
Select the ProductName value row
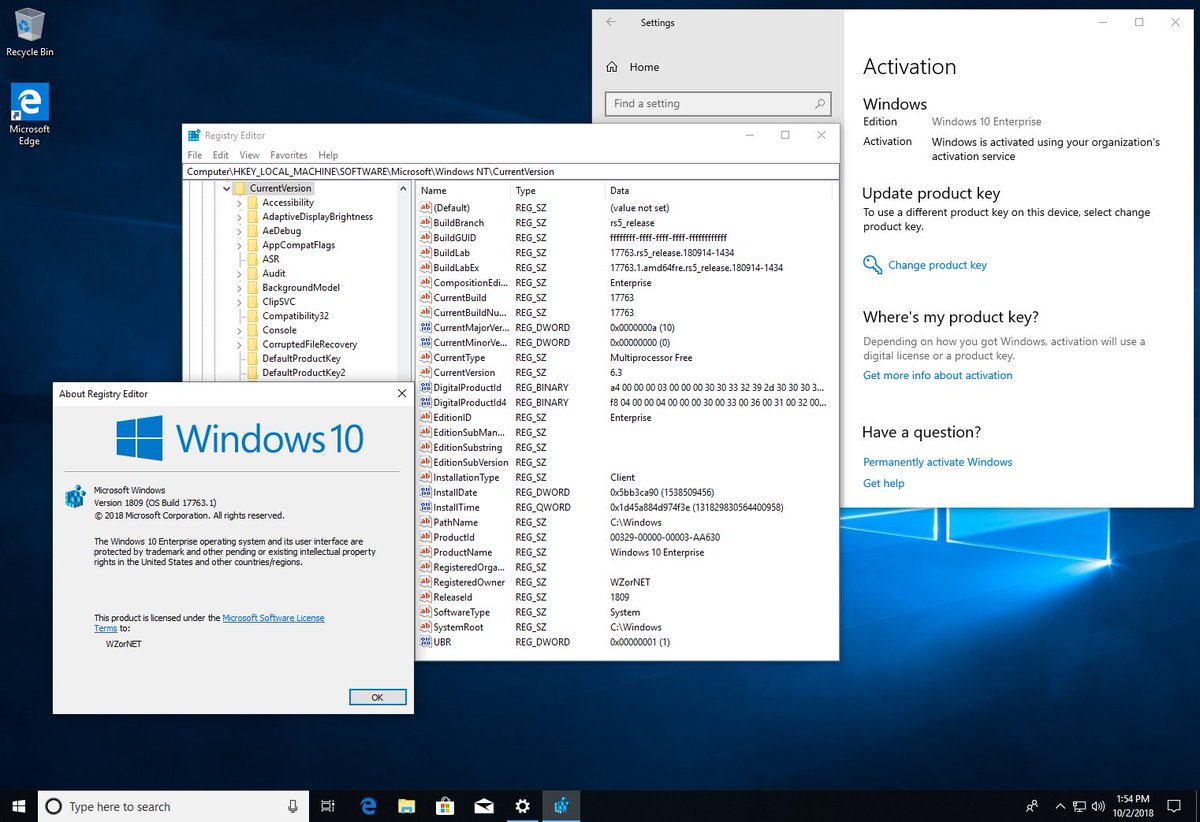pyautogui.click(x=624, y=552)
